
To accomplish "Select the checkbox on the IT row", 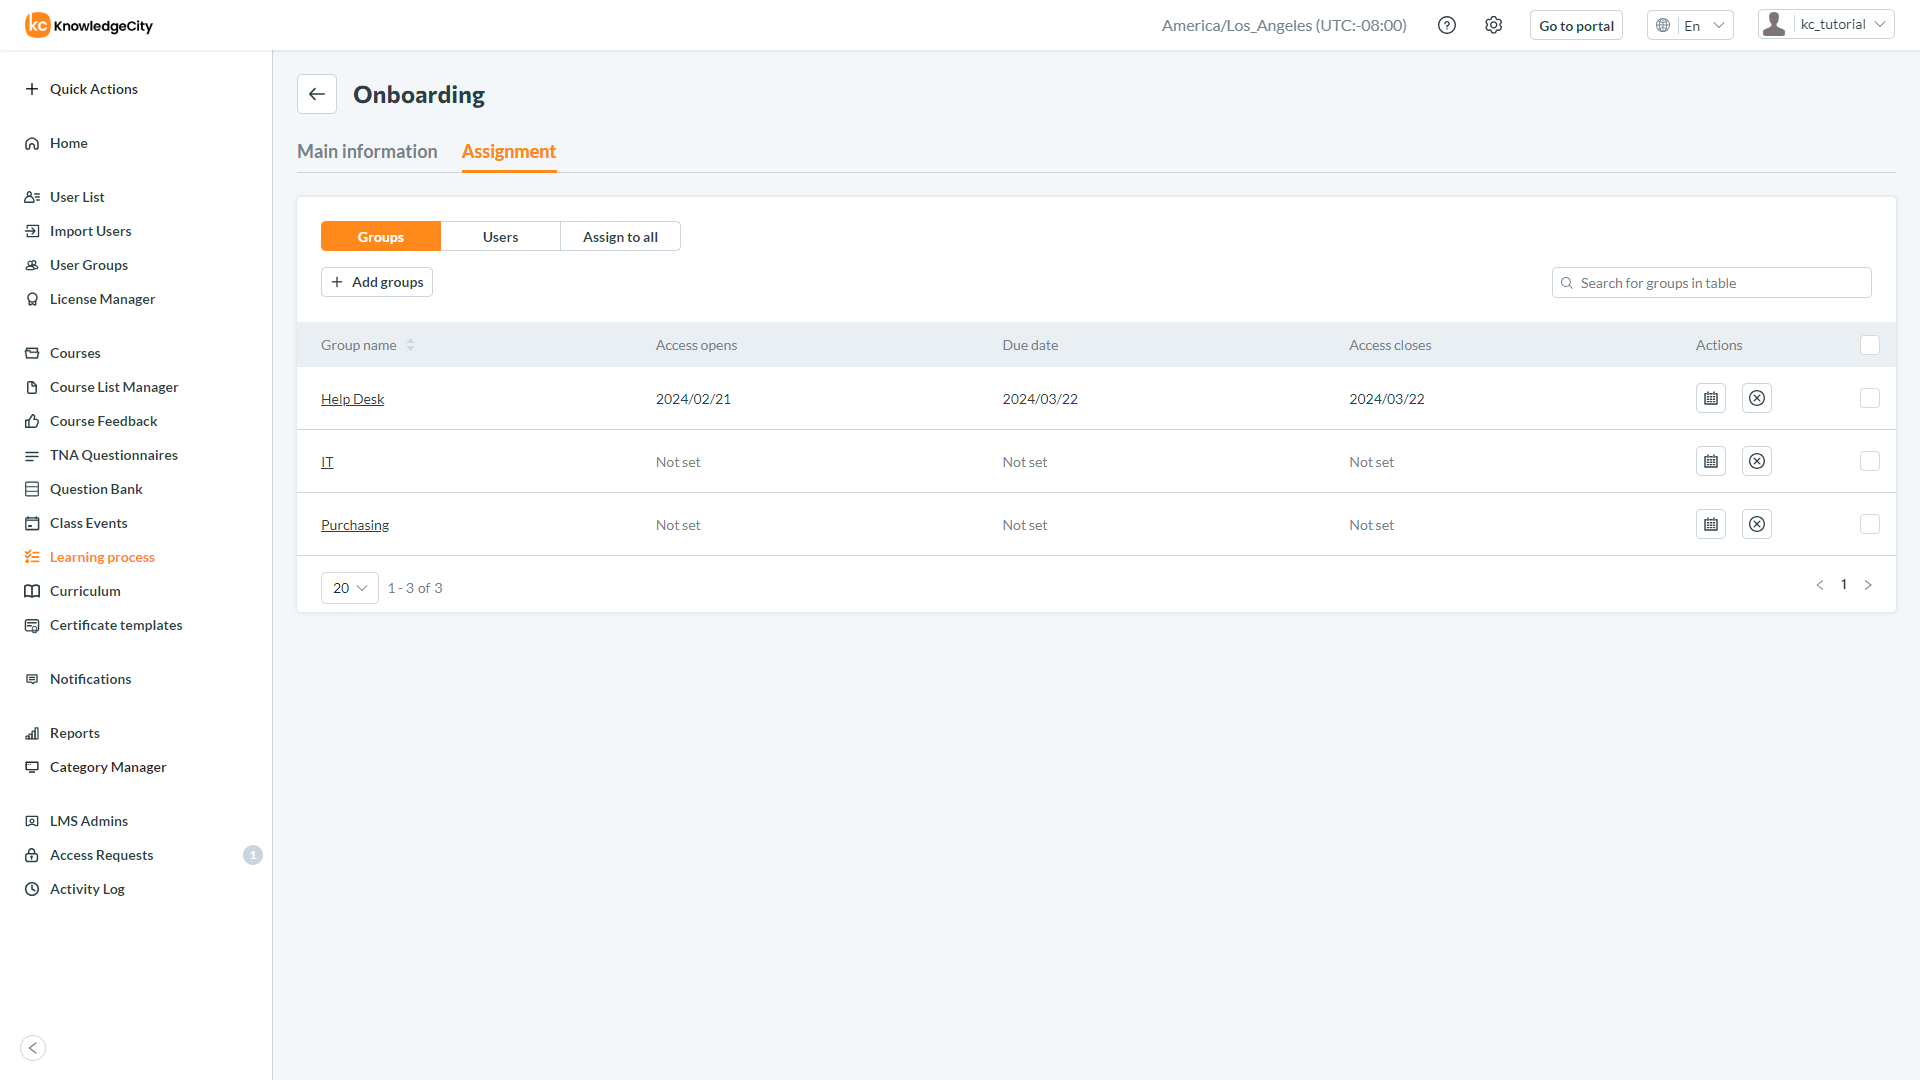I will (1871, 461).
